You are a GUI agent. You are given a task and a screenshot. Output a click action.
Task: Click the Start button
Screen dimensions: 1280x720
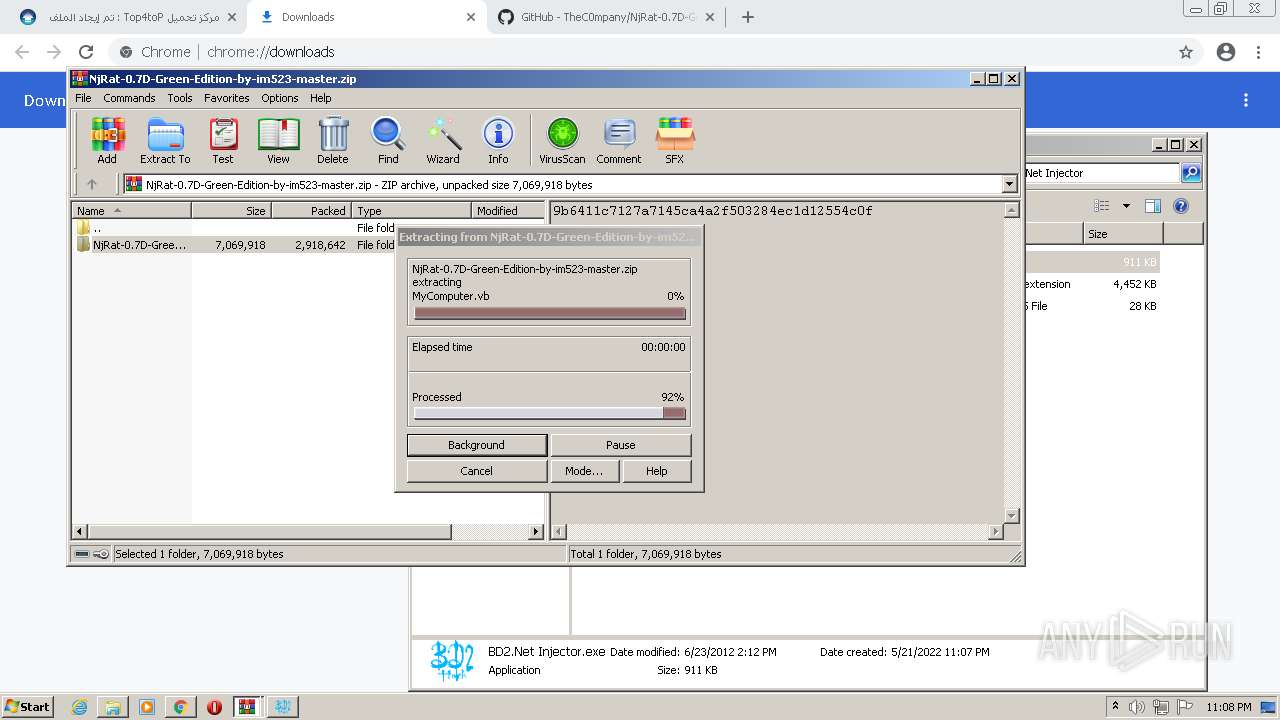tap(28, 707)
